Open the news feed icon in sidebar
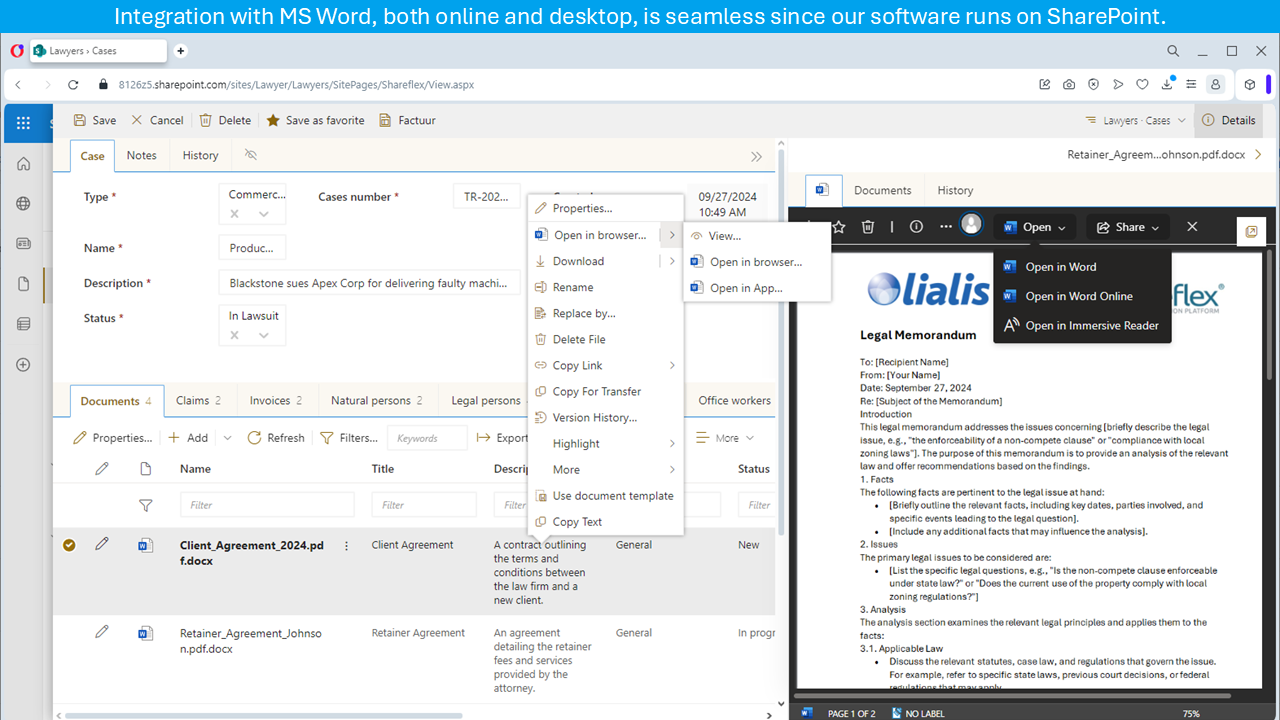 pyautogui.click(x=23, y=244)
